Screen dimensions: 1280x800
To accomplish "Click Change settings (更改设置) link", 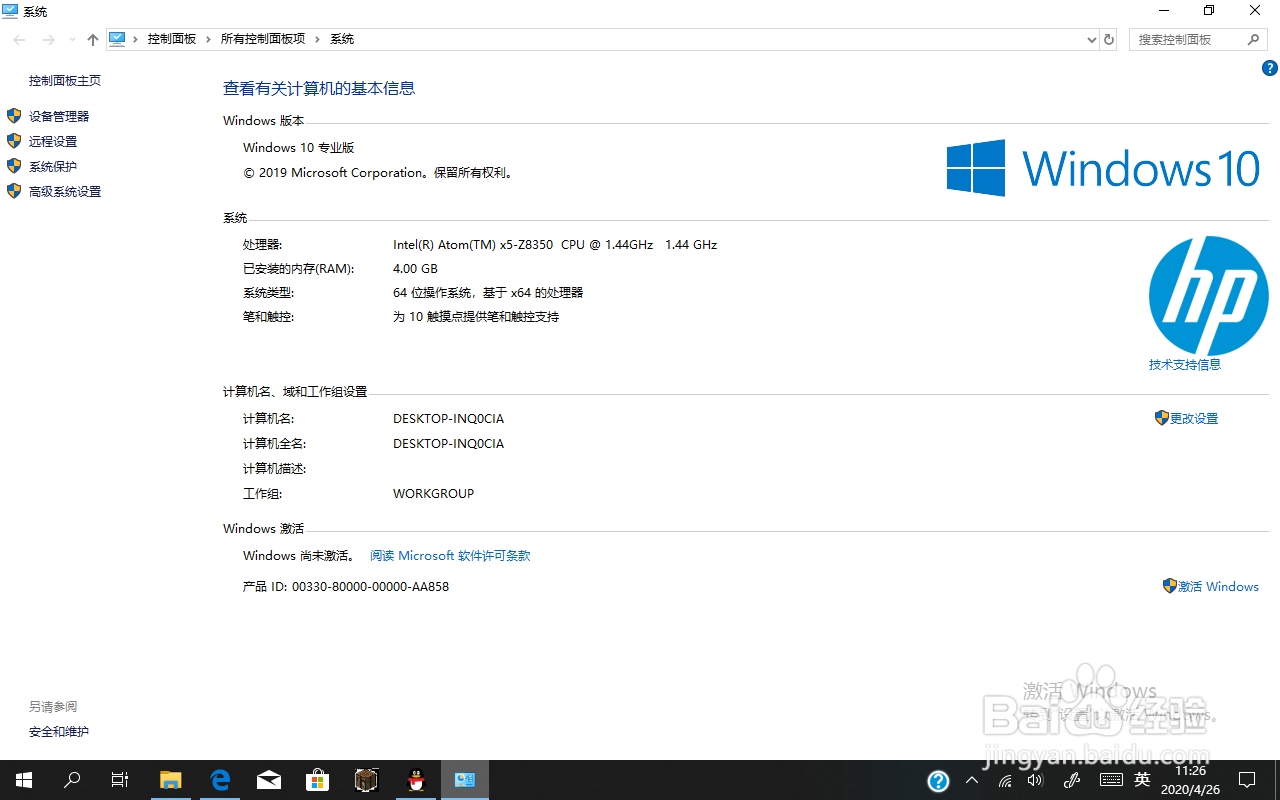I will [x=1194, y=419].
